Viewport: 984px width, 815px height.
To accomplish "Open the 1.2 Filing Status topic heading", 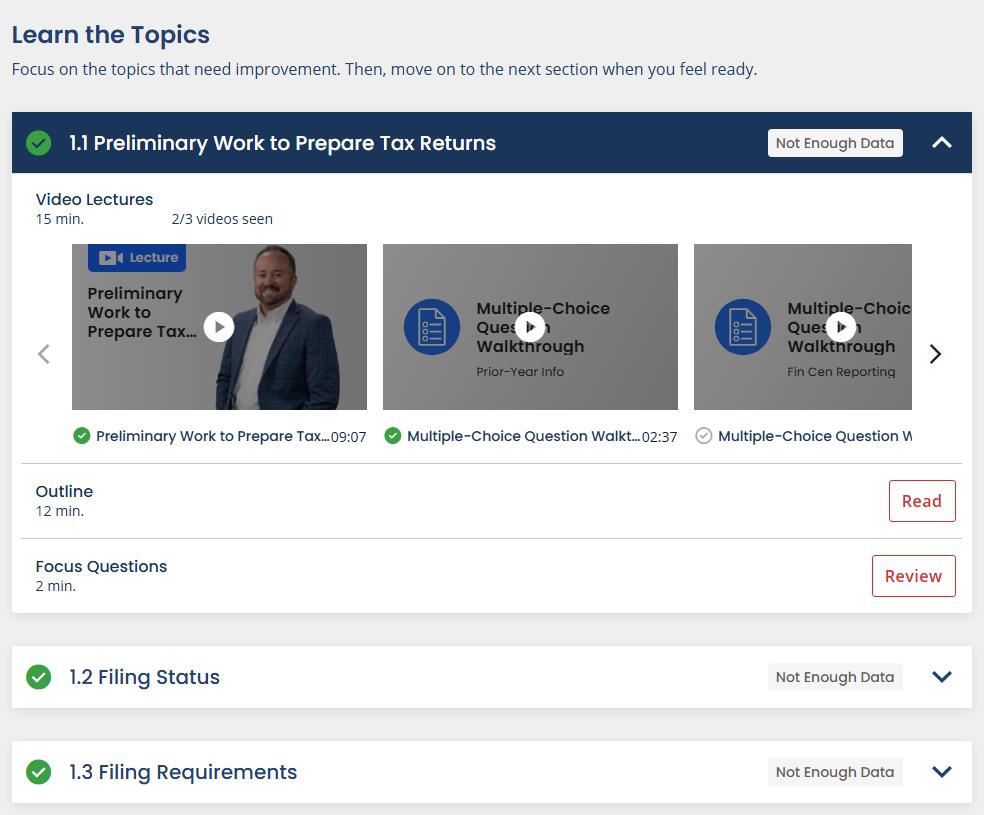I will (x=144, y=677).
